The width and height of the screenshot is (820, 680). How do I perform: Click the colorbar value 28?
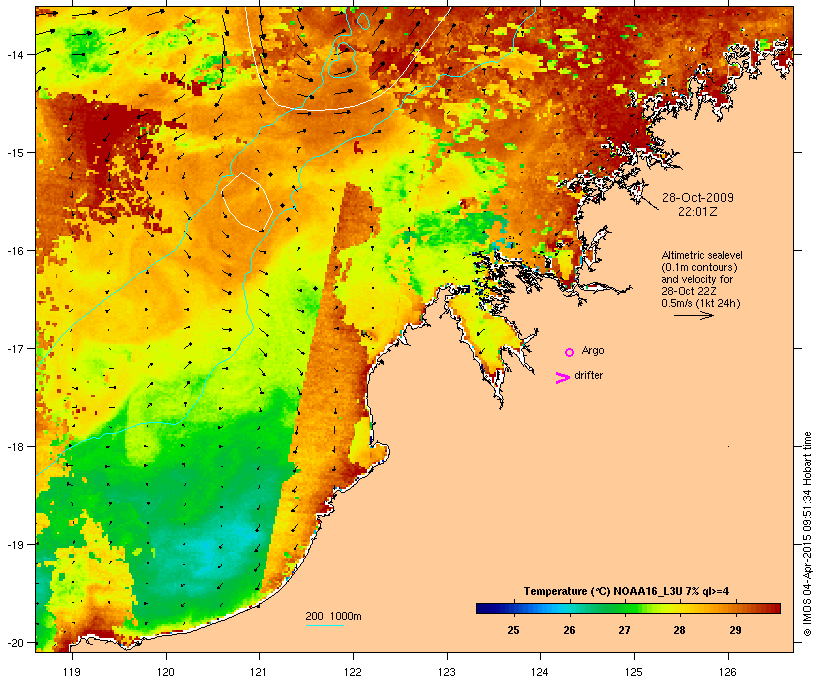coord(679,630)
